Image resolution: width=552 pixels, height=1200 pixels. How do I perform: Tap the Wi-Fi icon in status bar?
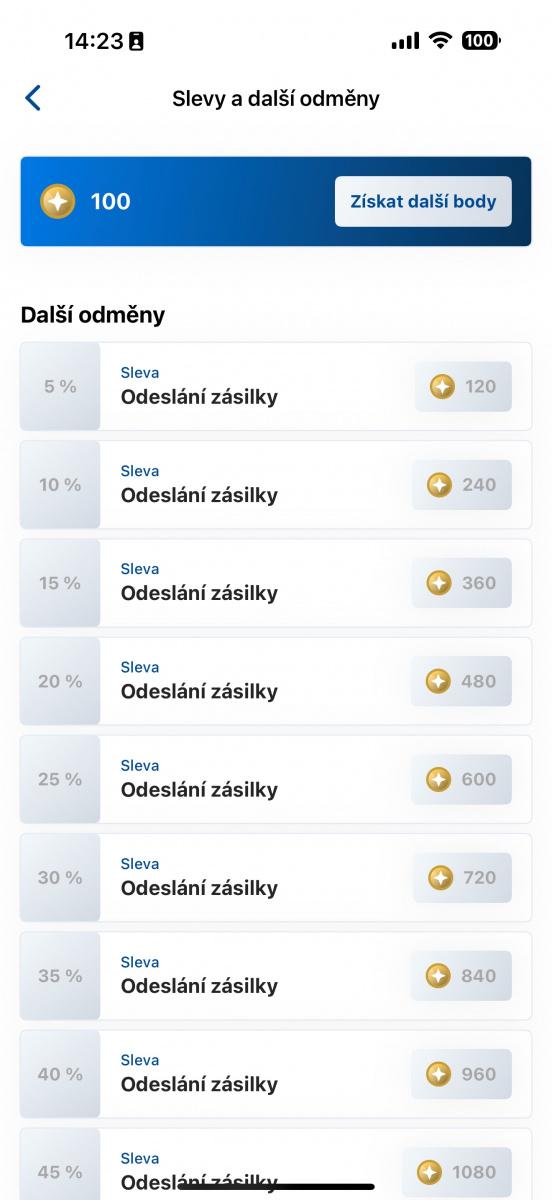click(440, 40)
